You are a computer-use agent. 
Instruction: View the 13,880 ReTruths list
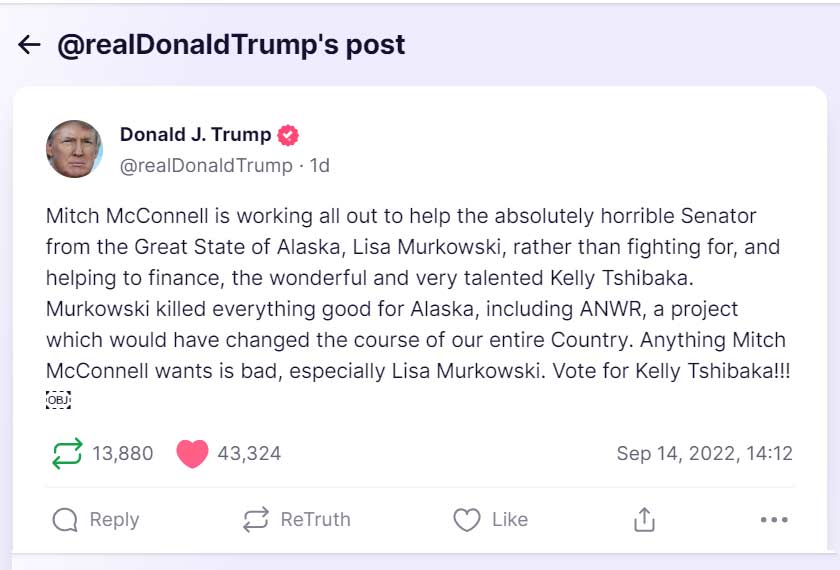tap(123, 453)
